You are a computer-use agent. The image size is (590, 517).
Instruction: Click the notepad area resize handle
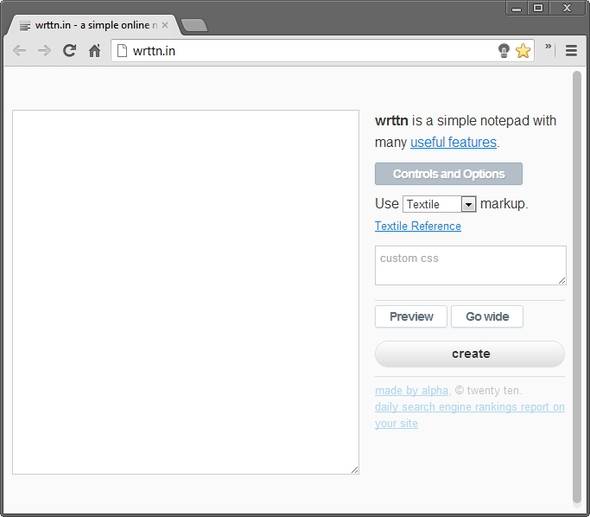[x=355, y=470]
